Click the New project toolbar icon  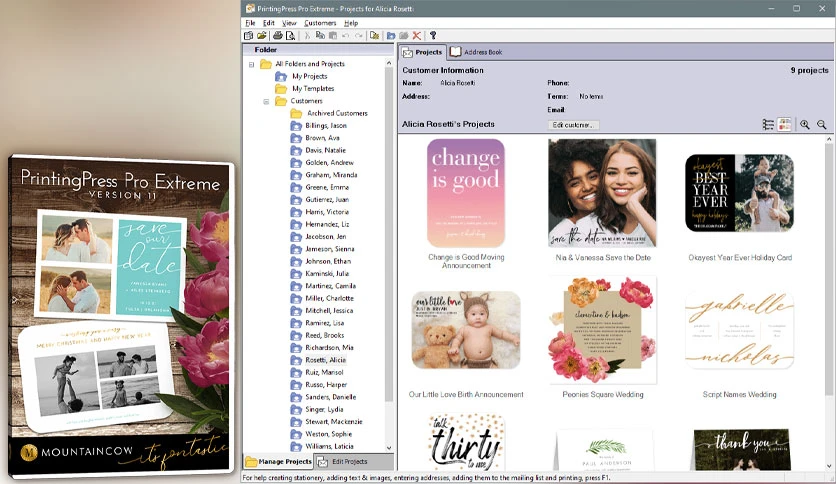pyautogui.click(x=248, y=36)
